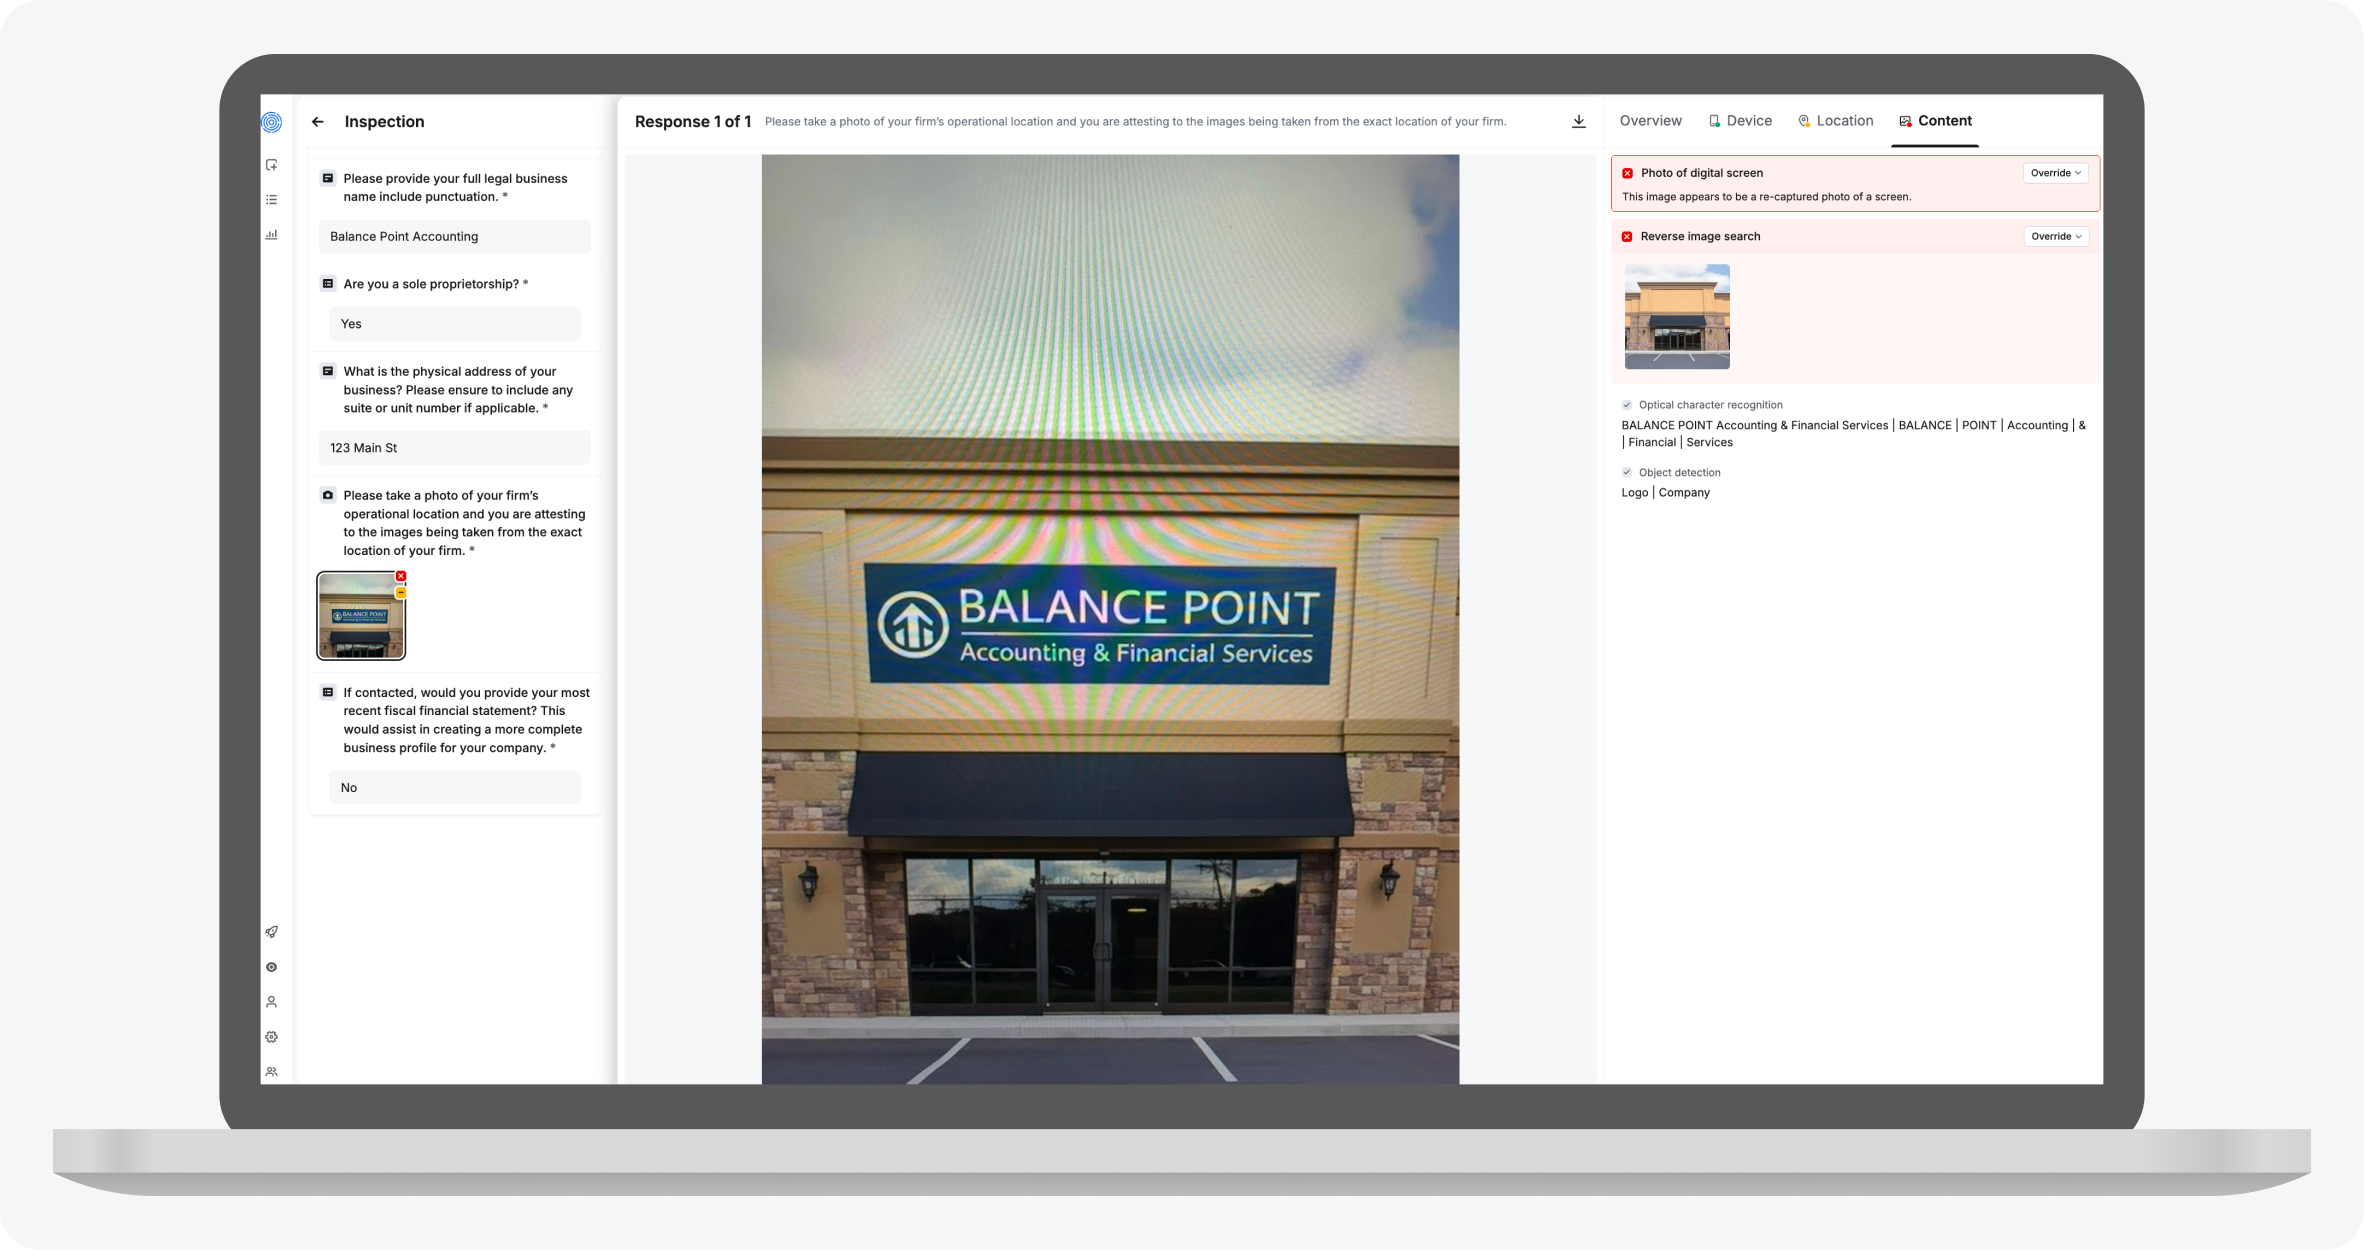Open the list view icon in sidebar
Viewport: 2364px width, 1250px height.
click(x=272, y=199)
